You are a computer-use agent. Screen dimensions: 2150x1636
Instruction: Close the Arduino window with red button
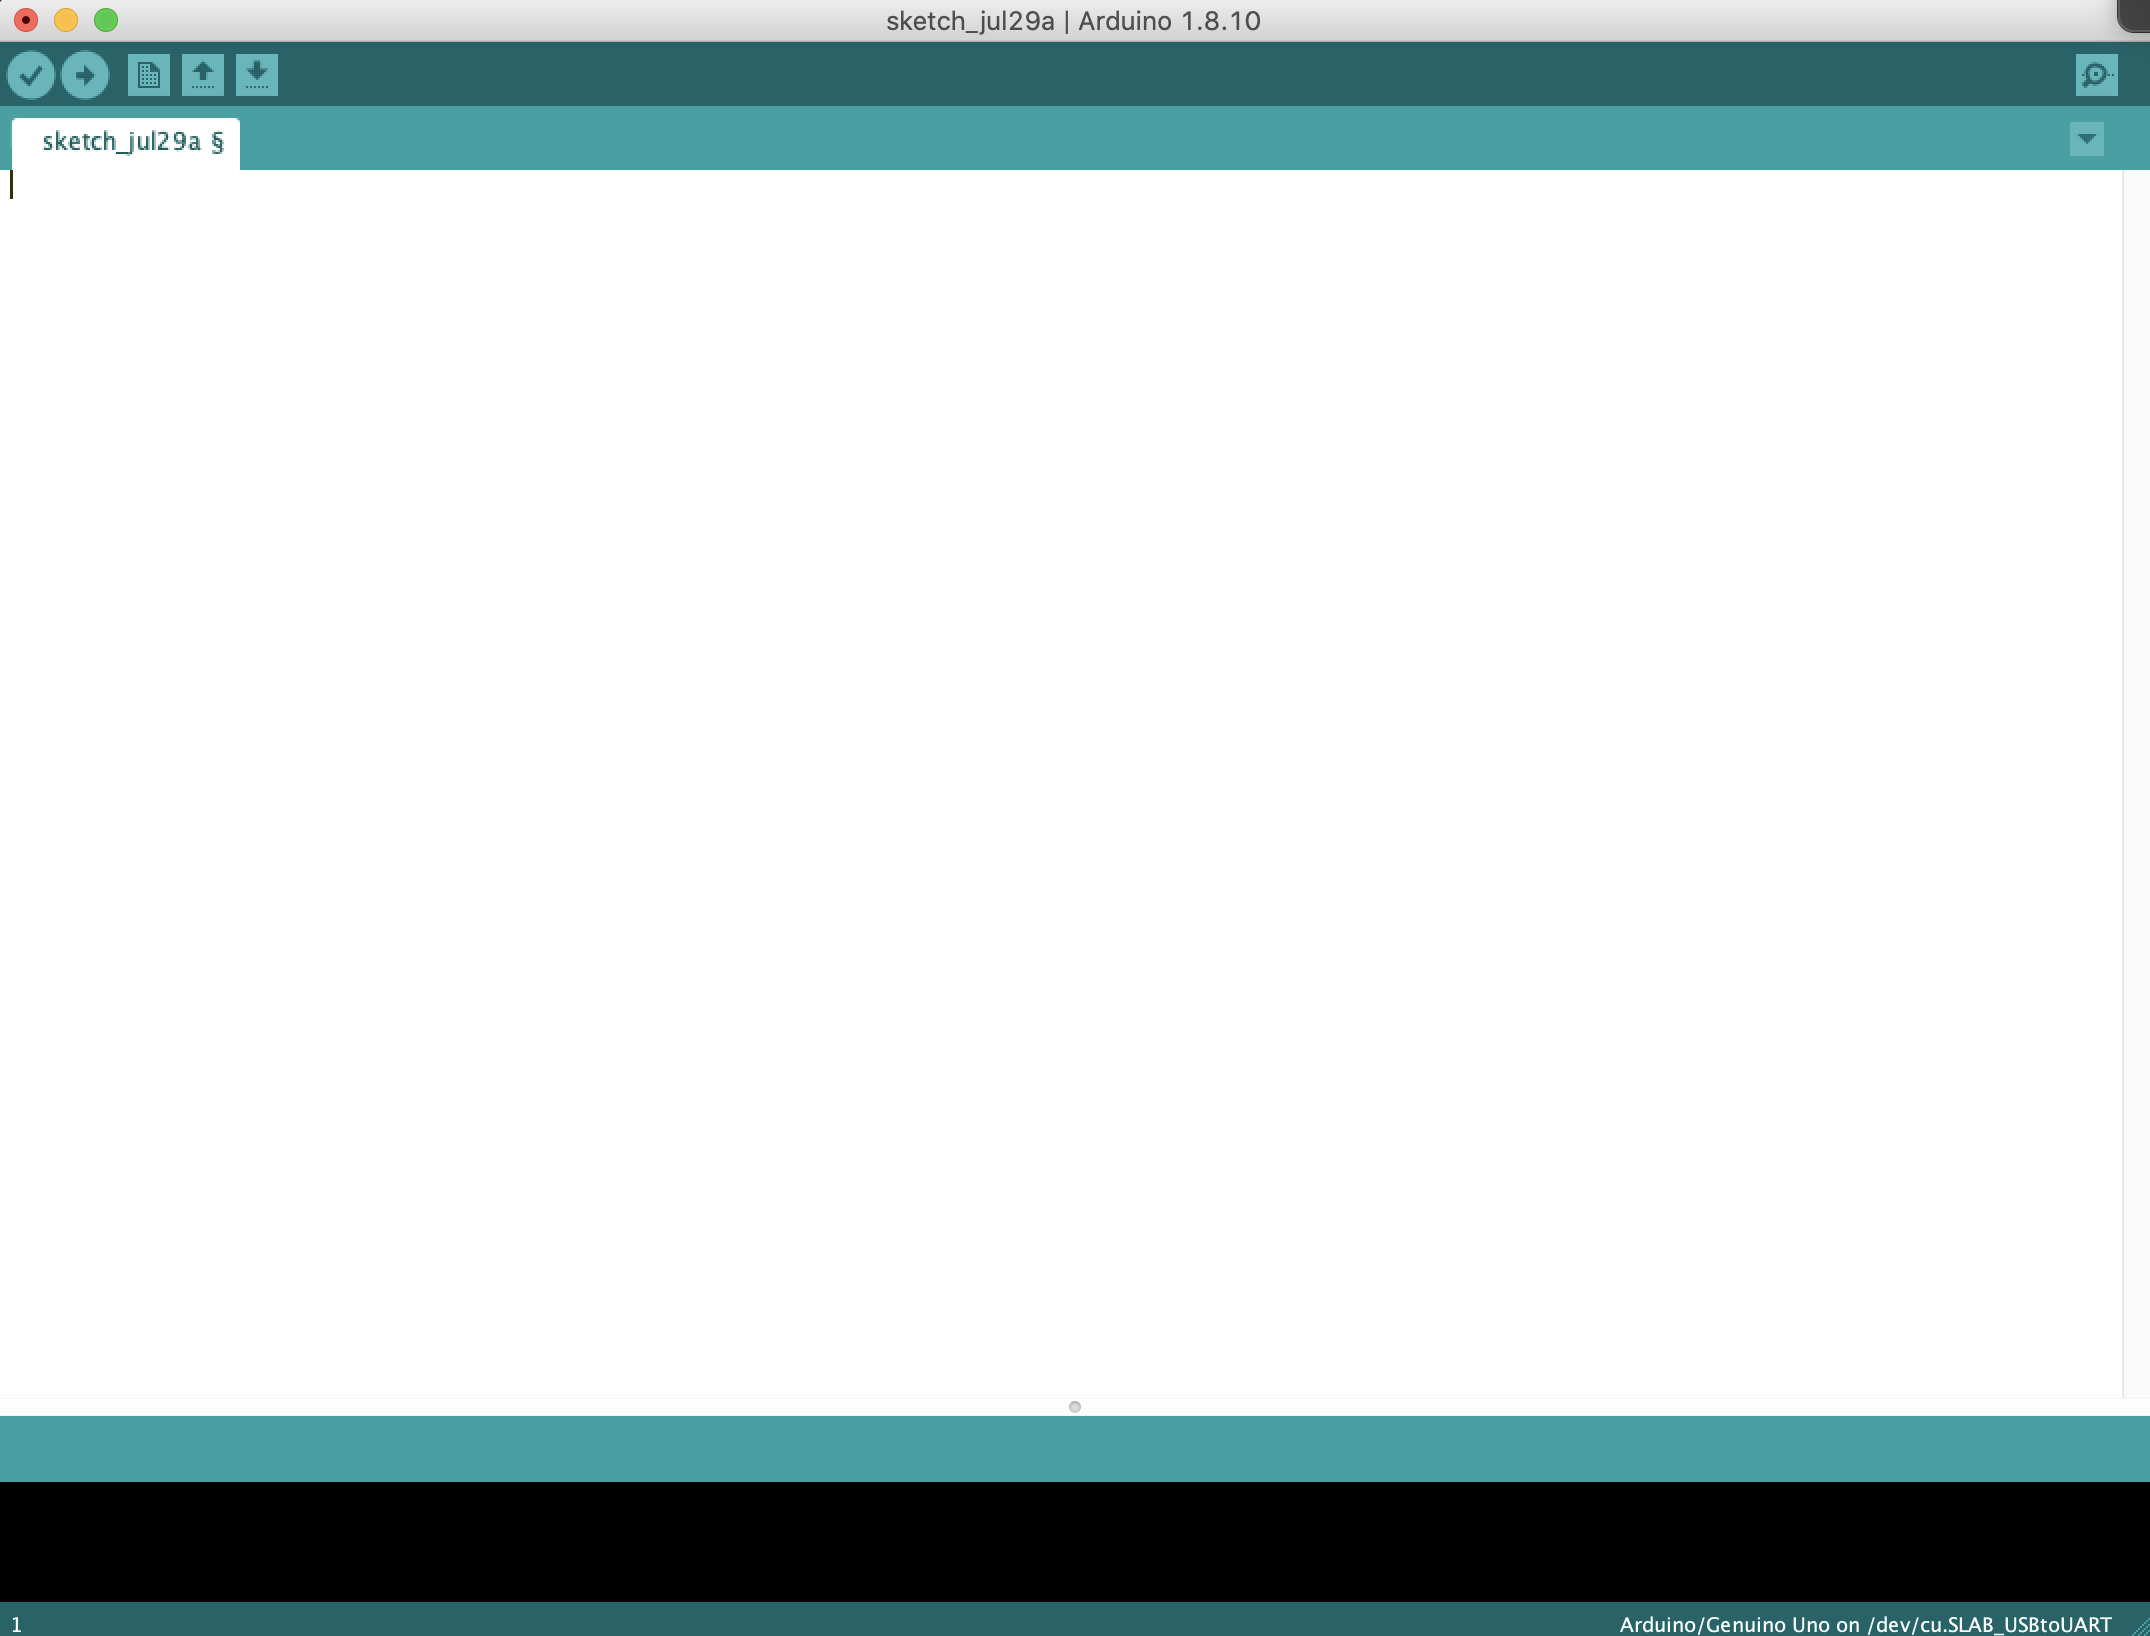click(26, 20)
